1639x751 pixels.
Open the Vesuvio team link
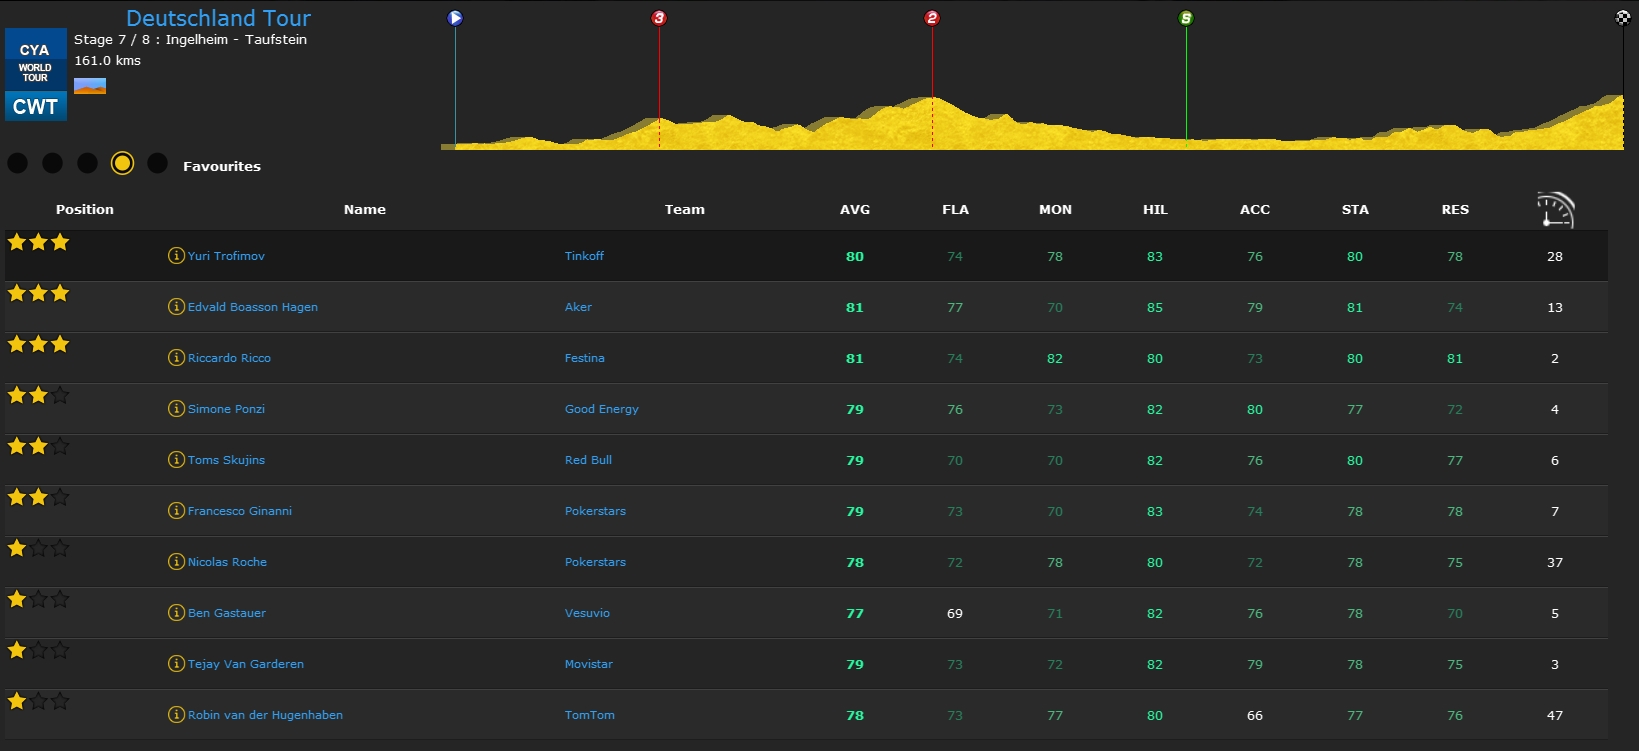(x=587, y=613)
